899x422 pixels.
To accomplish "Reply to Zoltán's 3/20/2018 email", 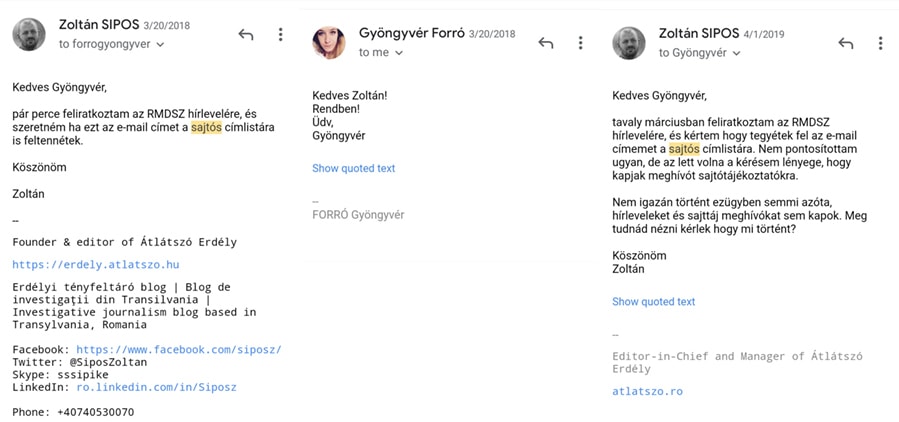I will [x=245, y=34].
